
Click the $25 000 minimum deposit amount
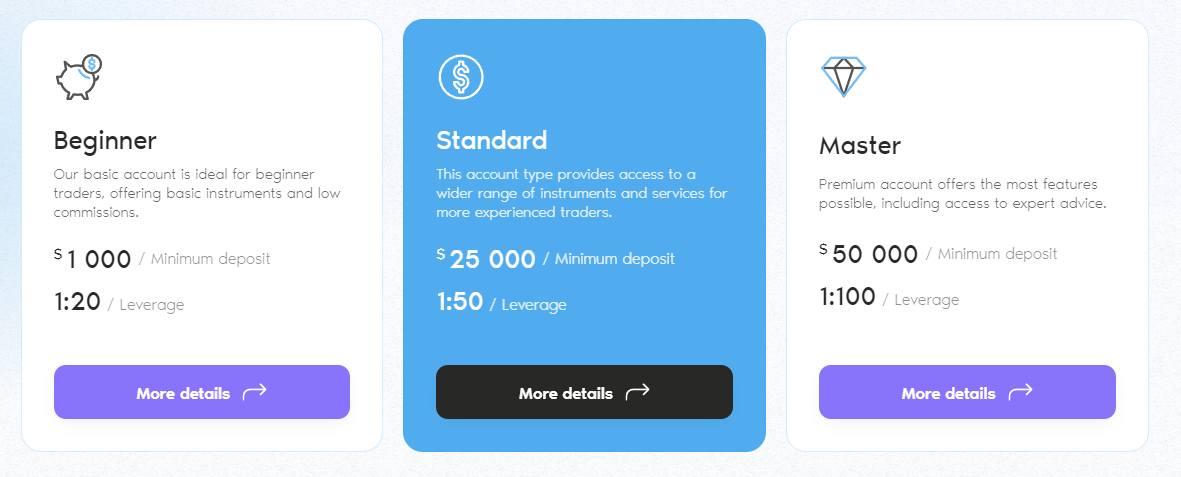tap(492, 259)
